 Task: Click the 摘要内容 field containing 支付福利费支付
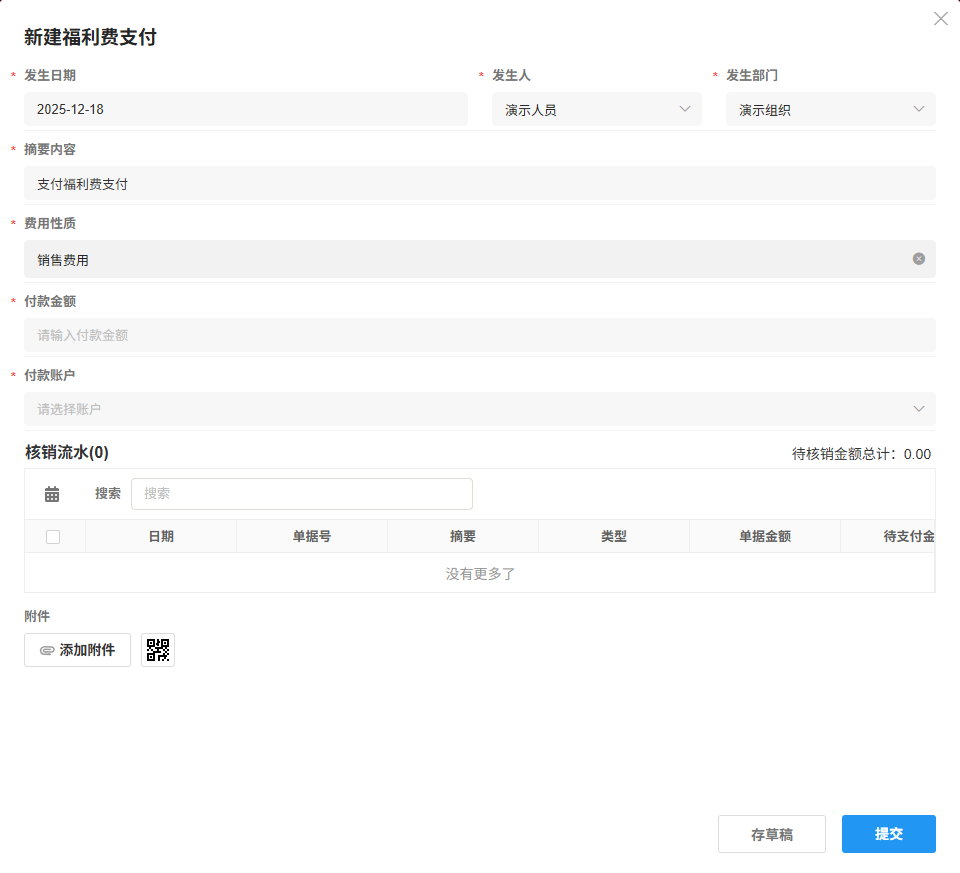coord(480,184)
